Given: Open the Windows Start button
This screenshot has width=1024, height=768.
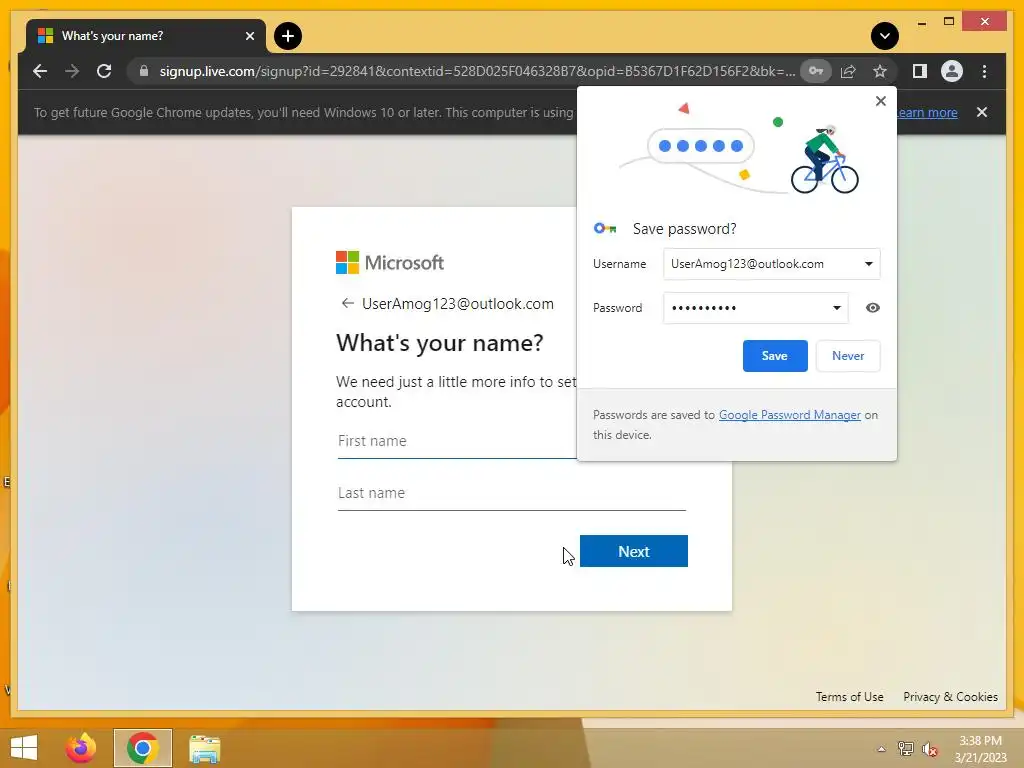Looking at the screenshot, I should click(24, 748).
